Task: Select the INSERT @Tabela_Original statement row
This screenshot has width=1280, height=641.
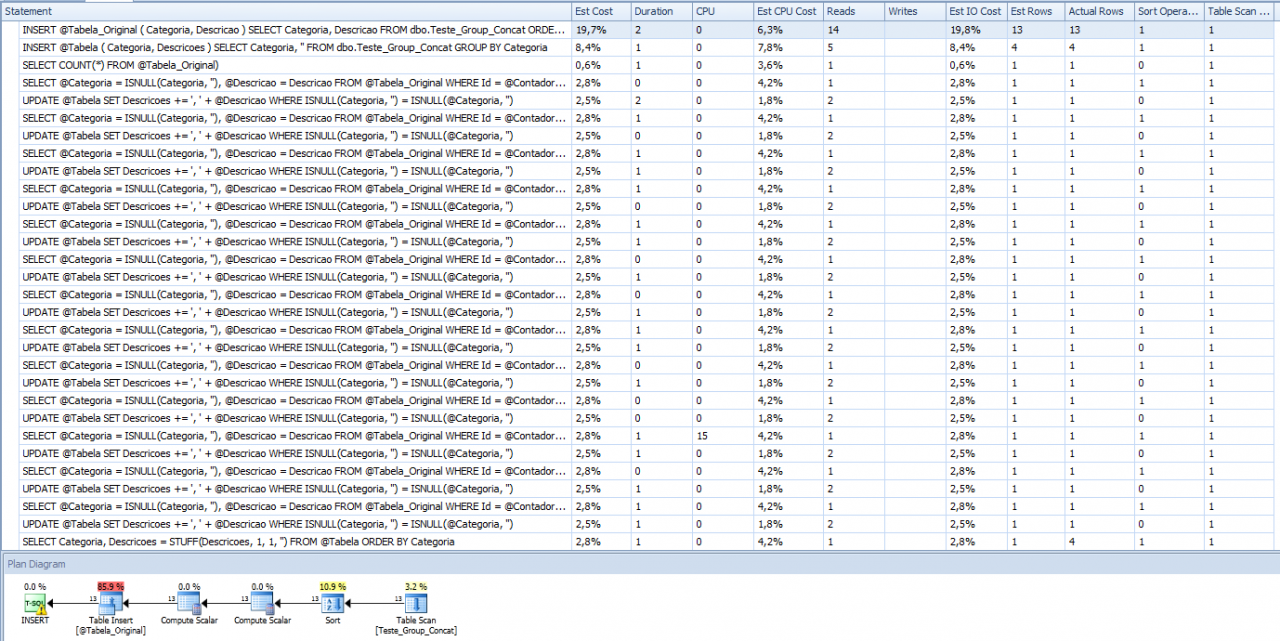Action: (x=294, y=30)
